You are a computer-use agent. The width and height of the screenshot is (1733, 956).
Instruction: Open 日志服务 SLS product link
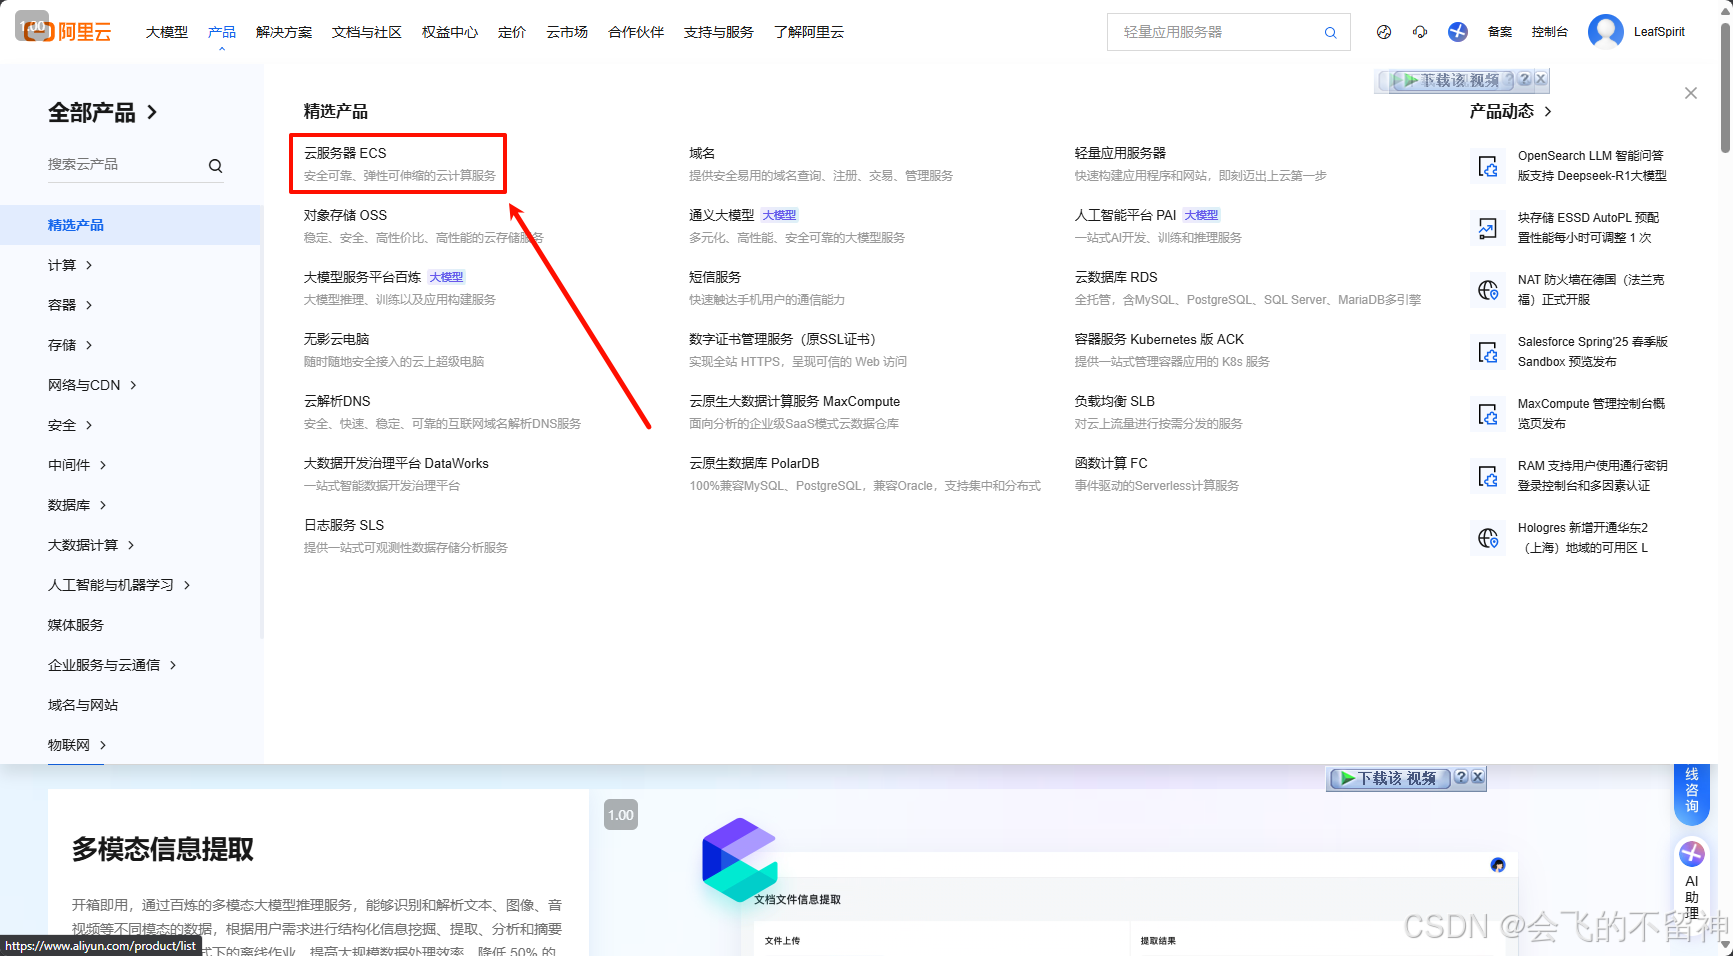[x=344, y=525]
